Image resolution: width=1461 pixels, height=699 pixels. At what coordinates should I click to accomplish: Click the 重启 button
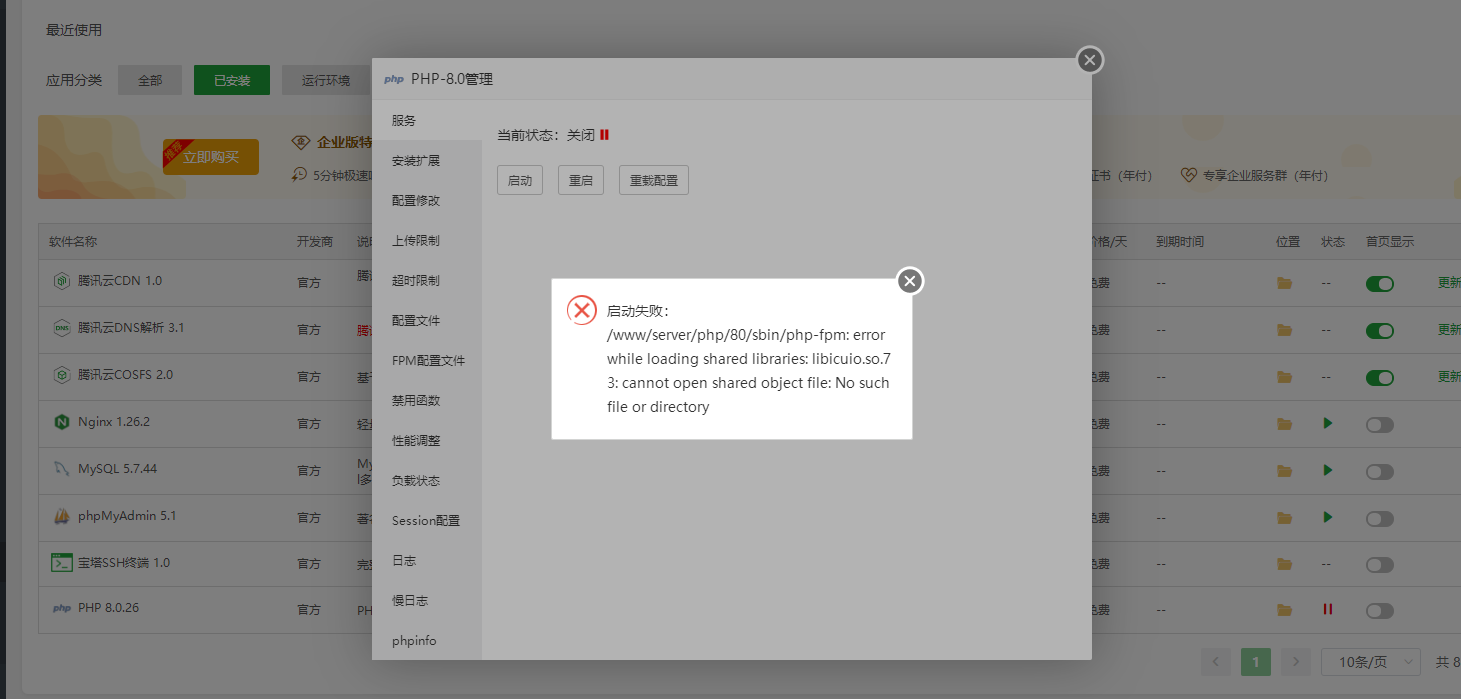[581, 180]
